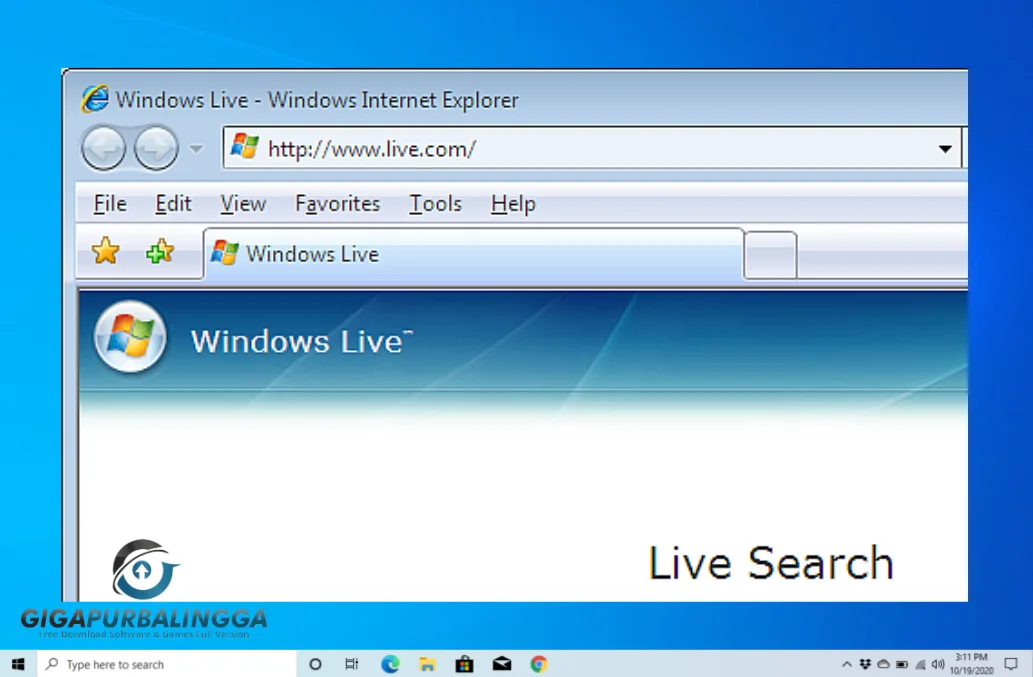
Task: Click the Internet Explorer icon in title bar
Action: [95, 99]
